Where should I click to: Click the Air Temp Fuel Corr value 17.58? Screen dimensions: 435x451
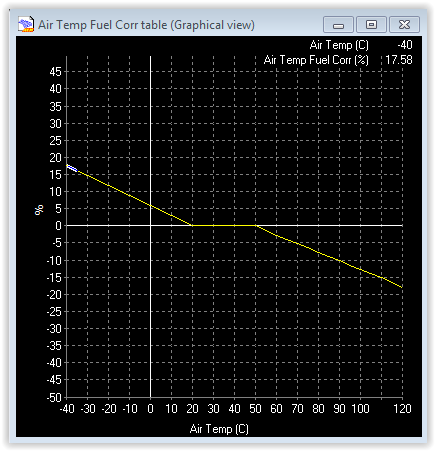point(399,60)
